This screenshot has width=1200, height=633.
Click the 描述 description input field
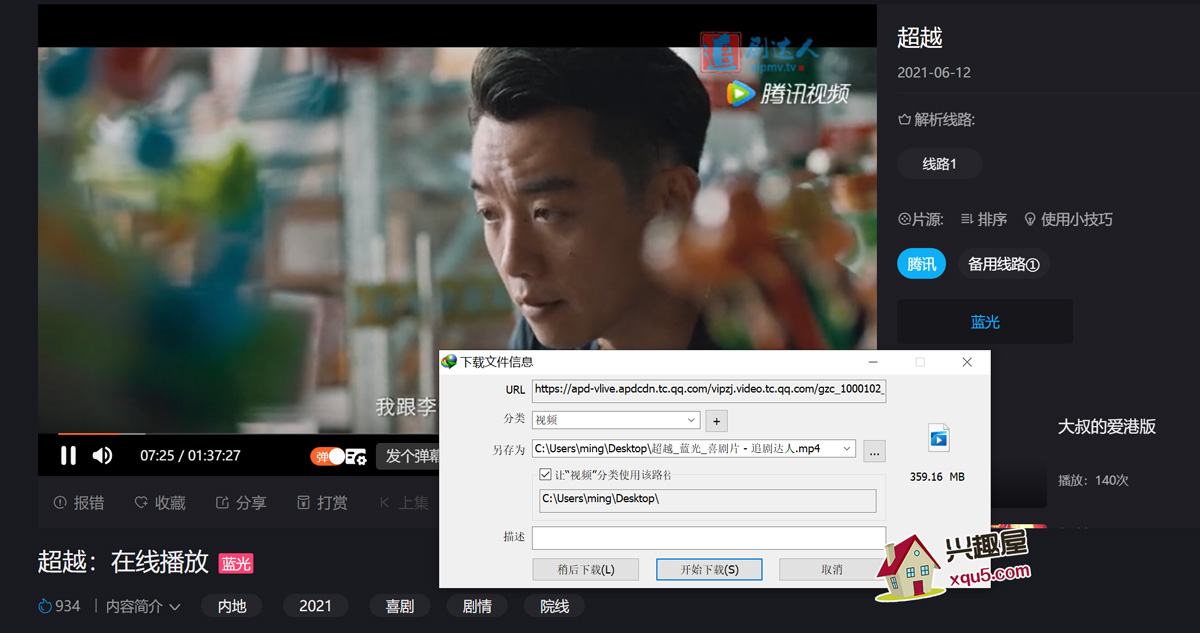click(709, 538)
